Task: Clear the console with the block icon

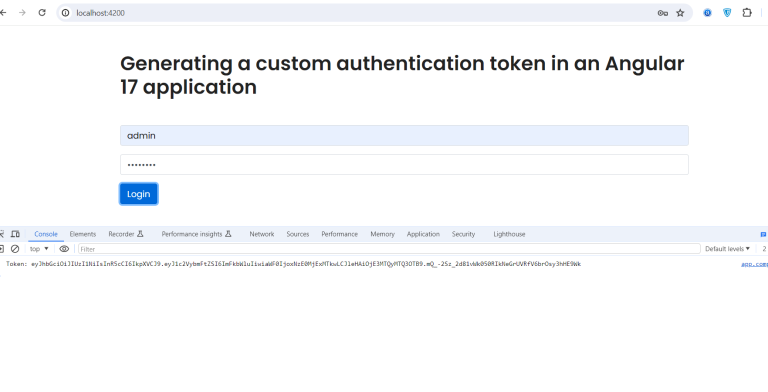Action: click(x=15, y=249)
